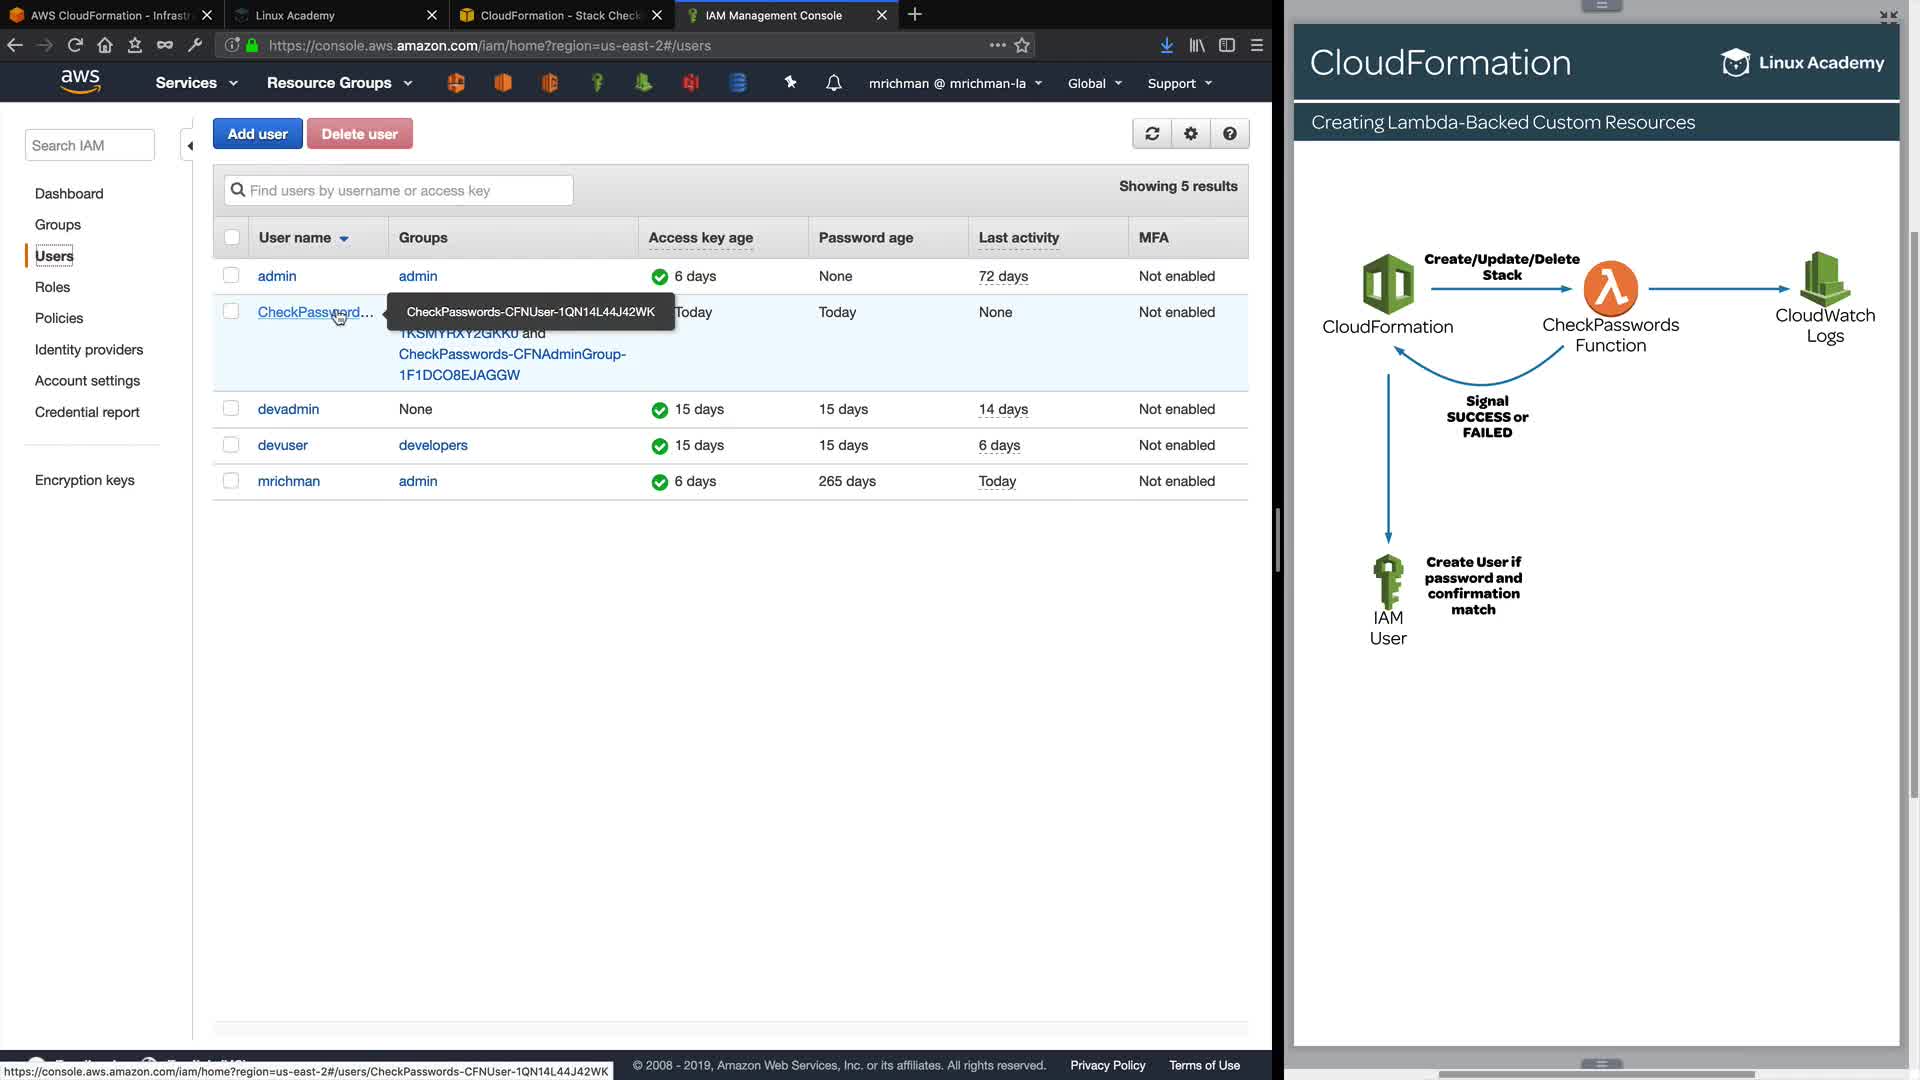The height and width of the screenshot is (1080, 1920).
Task: Toggle the select all users checkbox
Action: coord(232,238)
